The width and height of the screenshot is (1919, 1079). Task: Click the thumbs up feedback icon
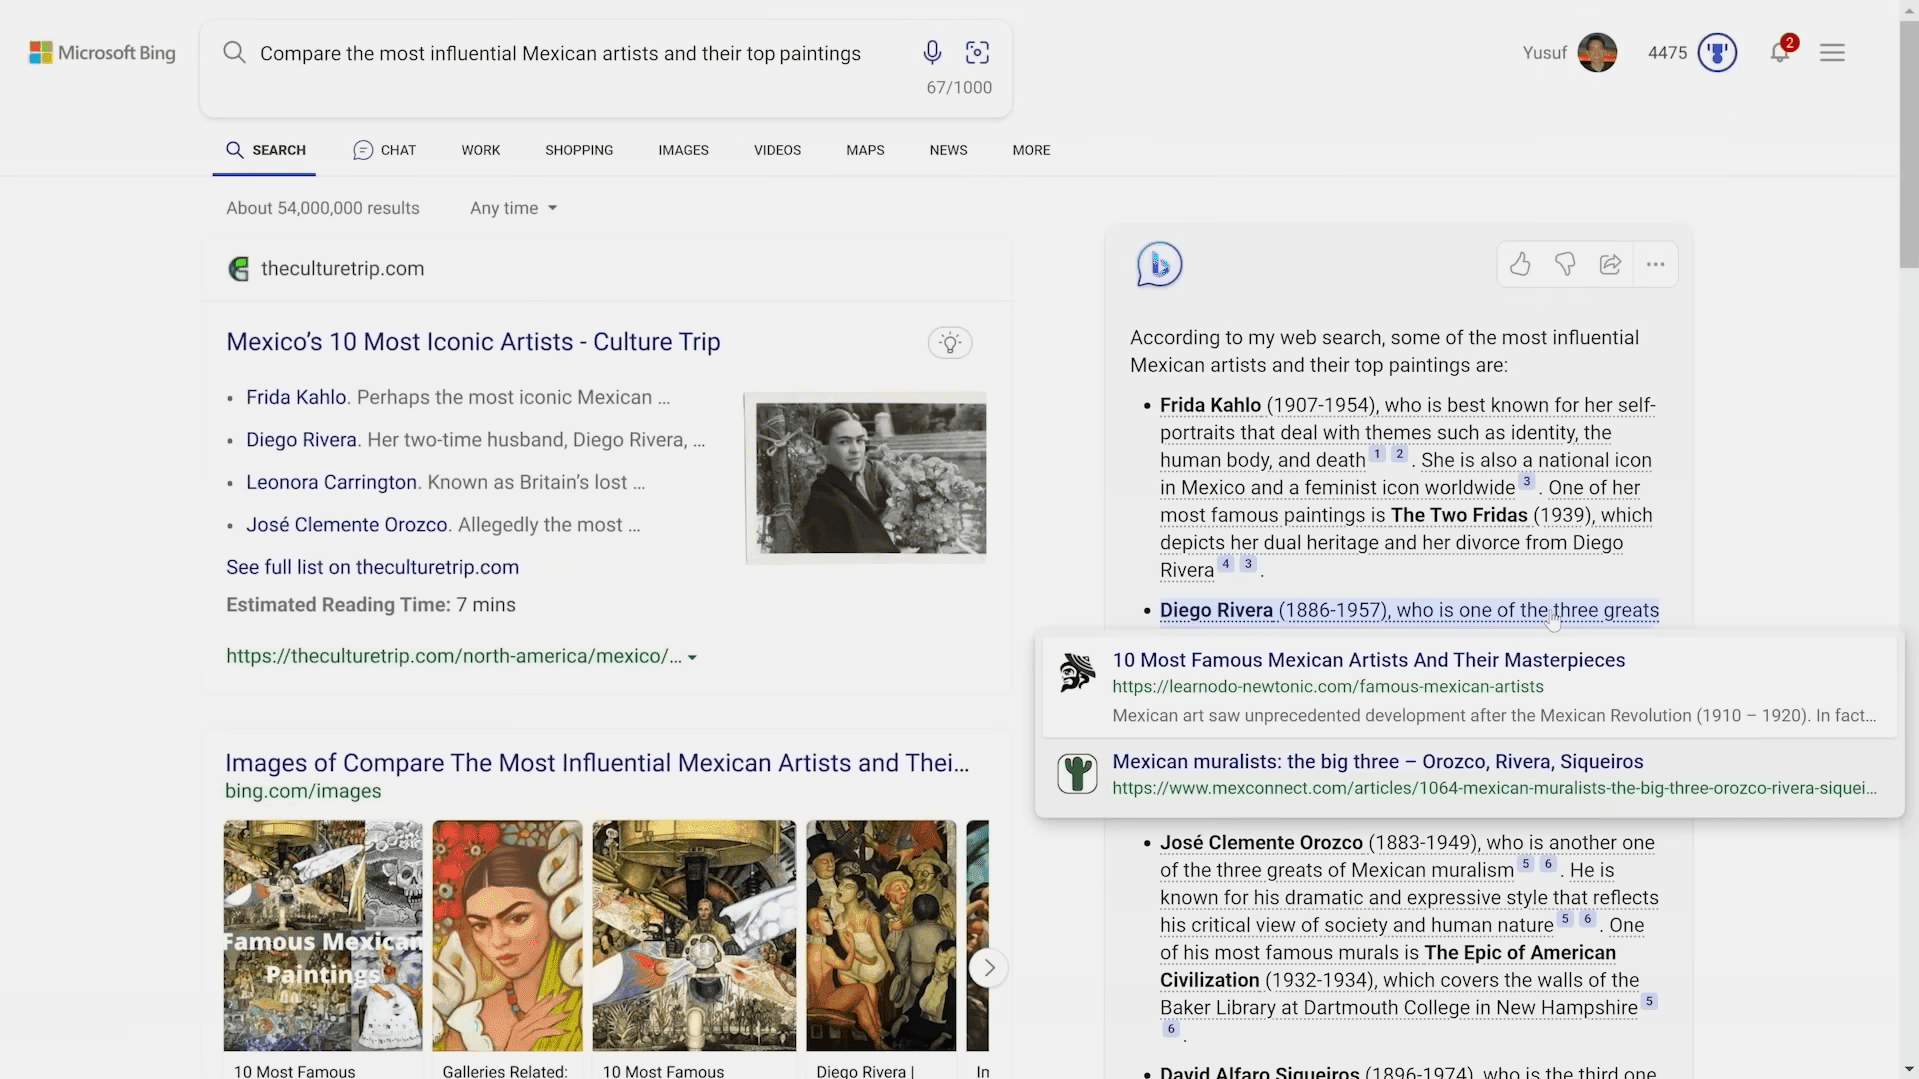[1520, 264]
